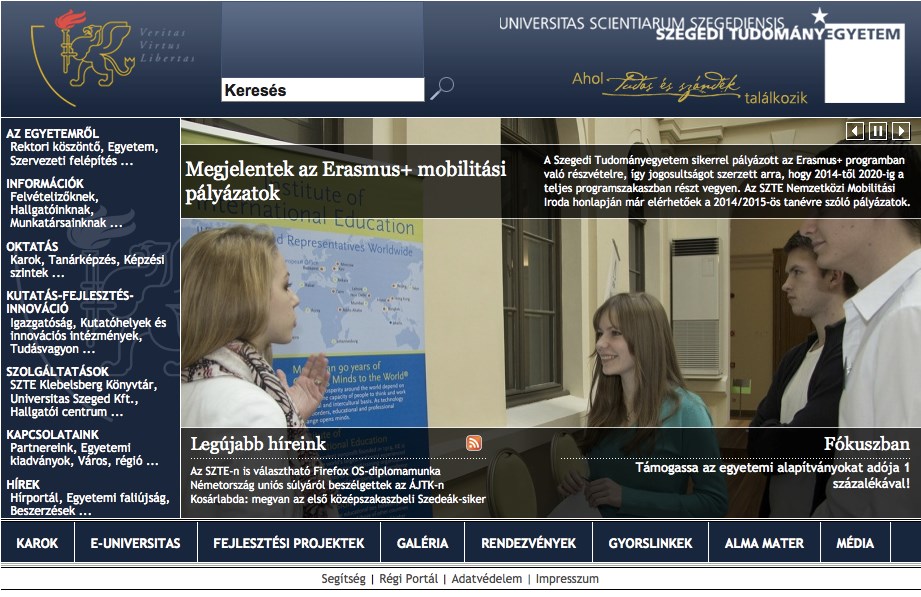The width and height of the screenshot is (921, 597).
Task: Select the MÉDIA tab
Action: pyautogui.click(x=855, y=543)
